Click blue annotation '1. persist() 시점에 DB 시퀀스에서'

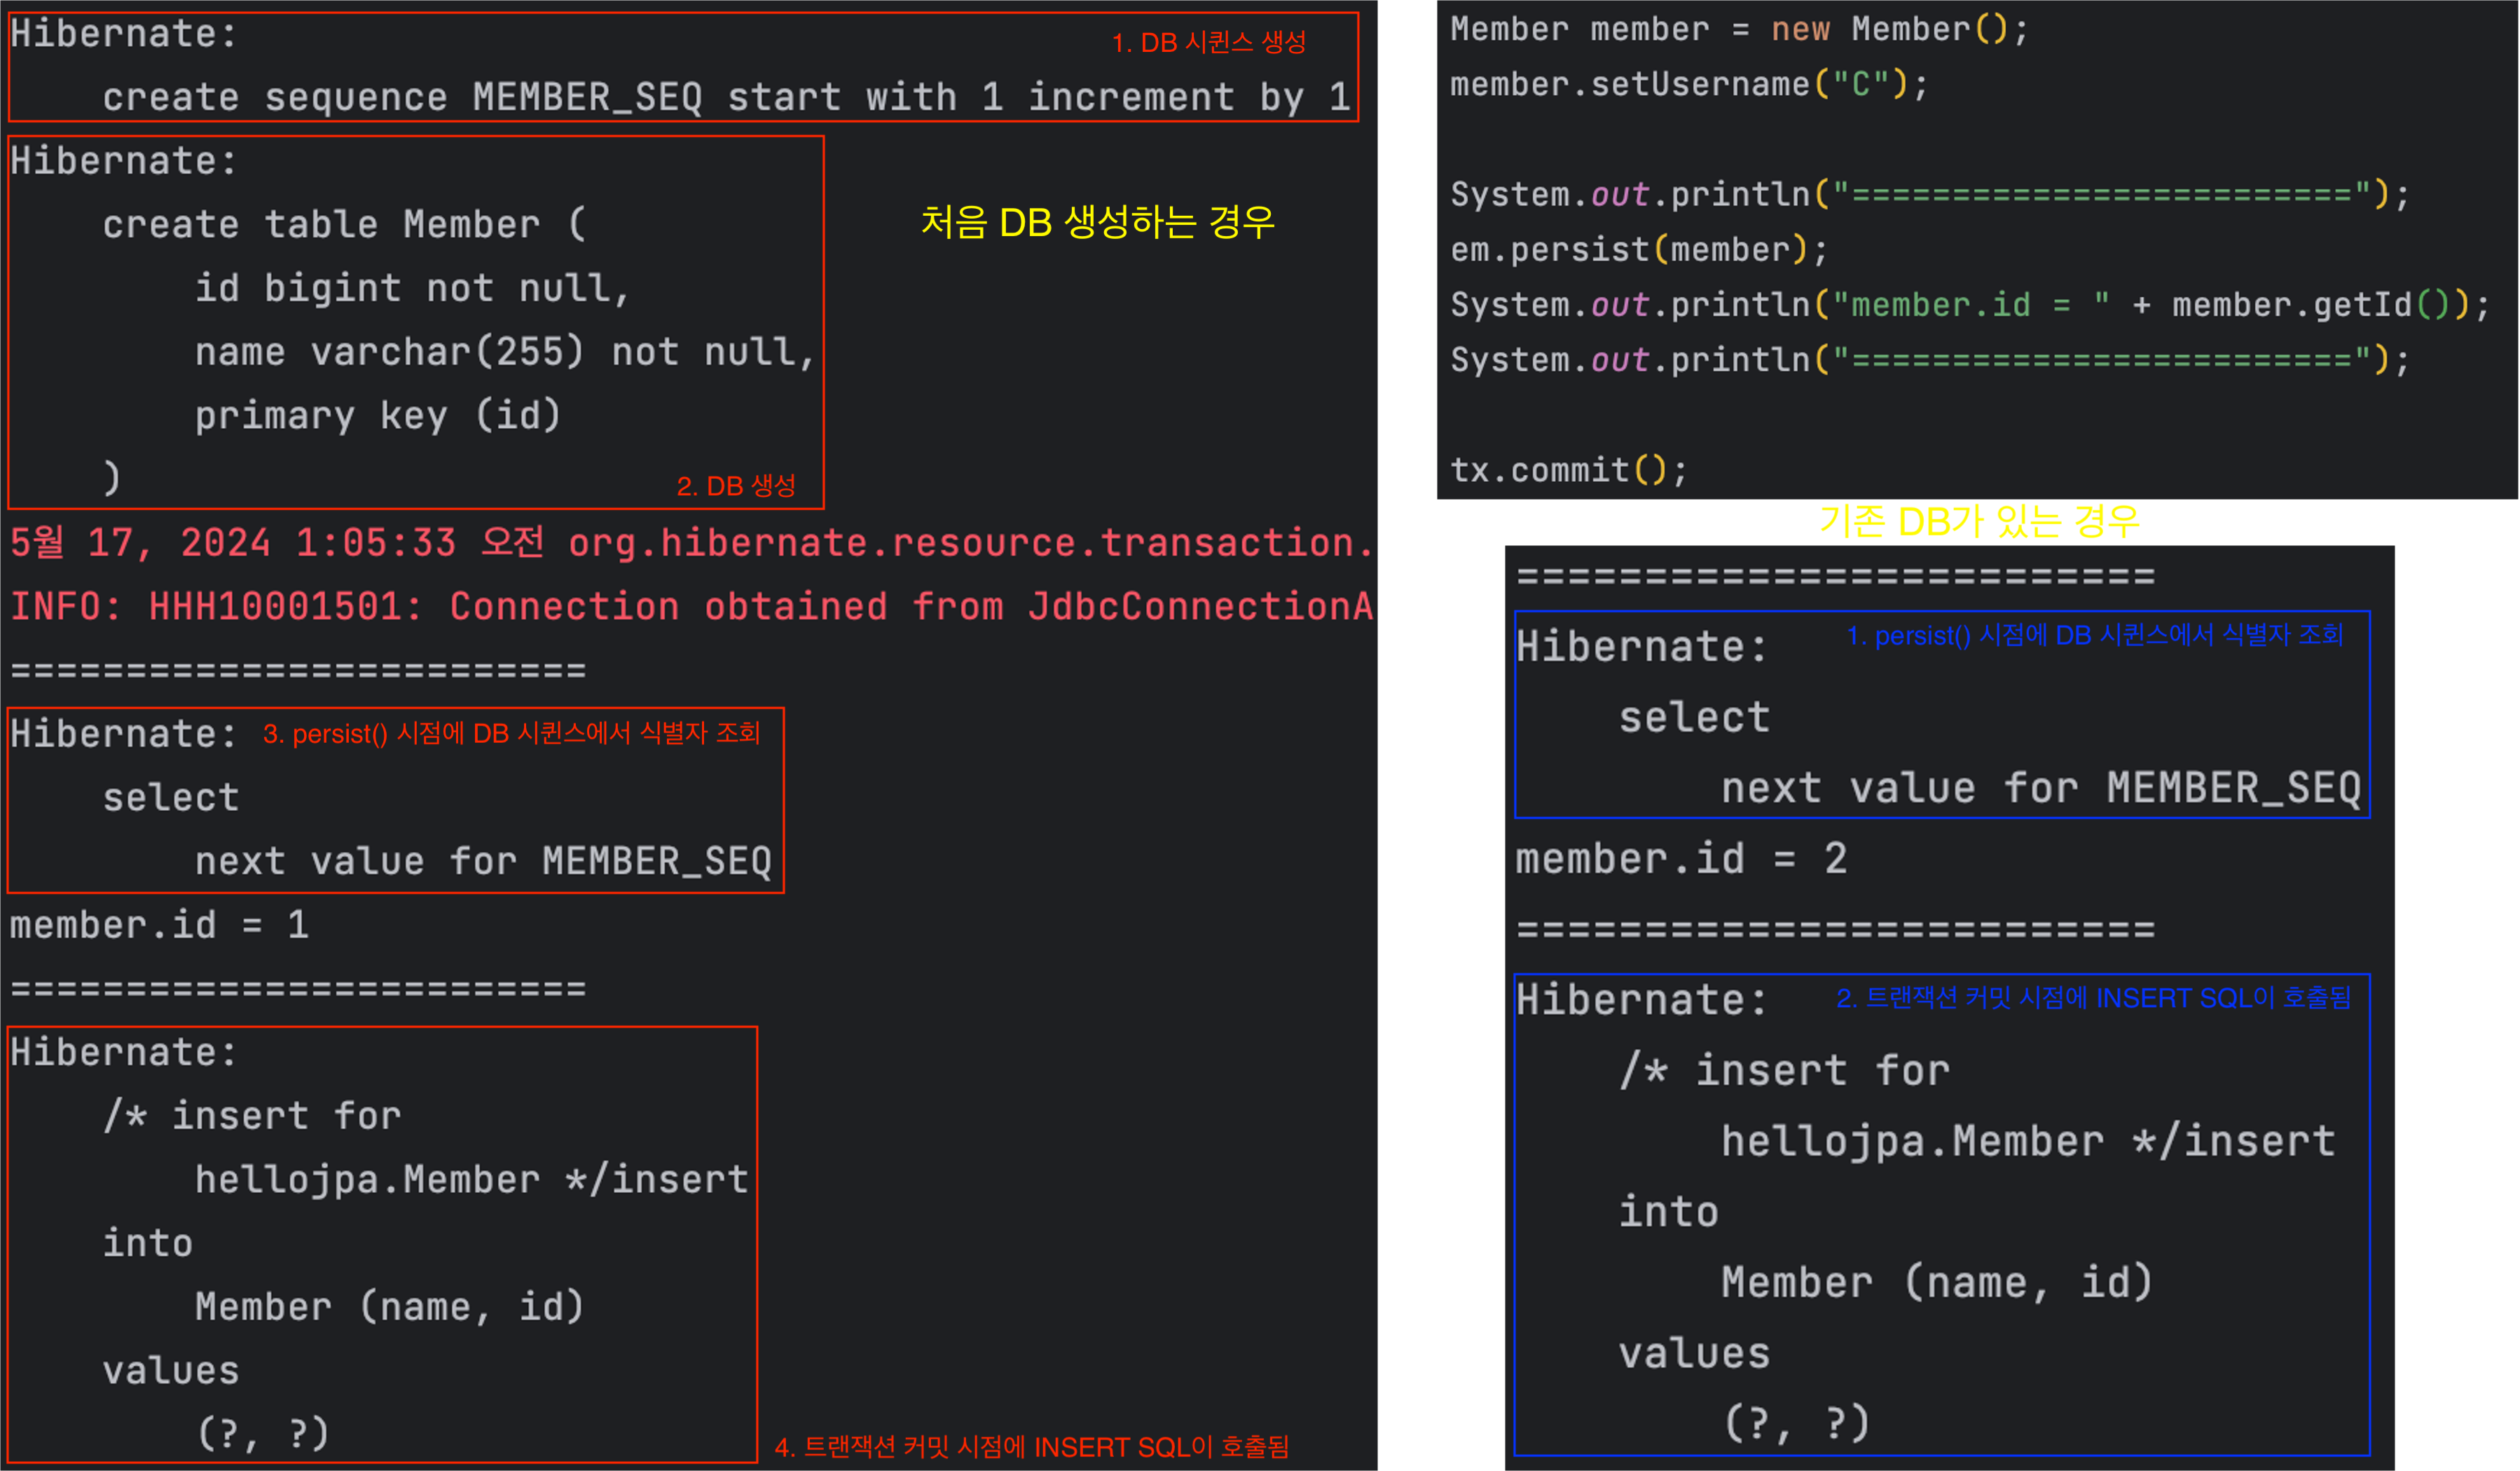pos(2094,636)
